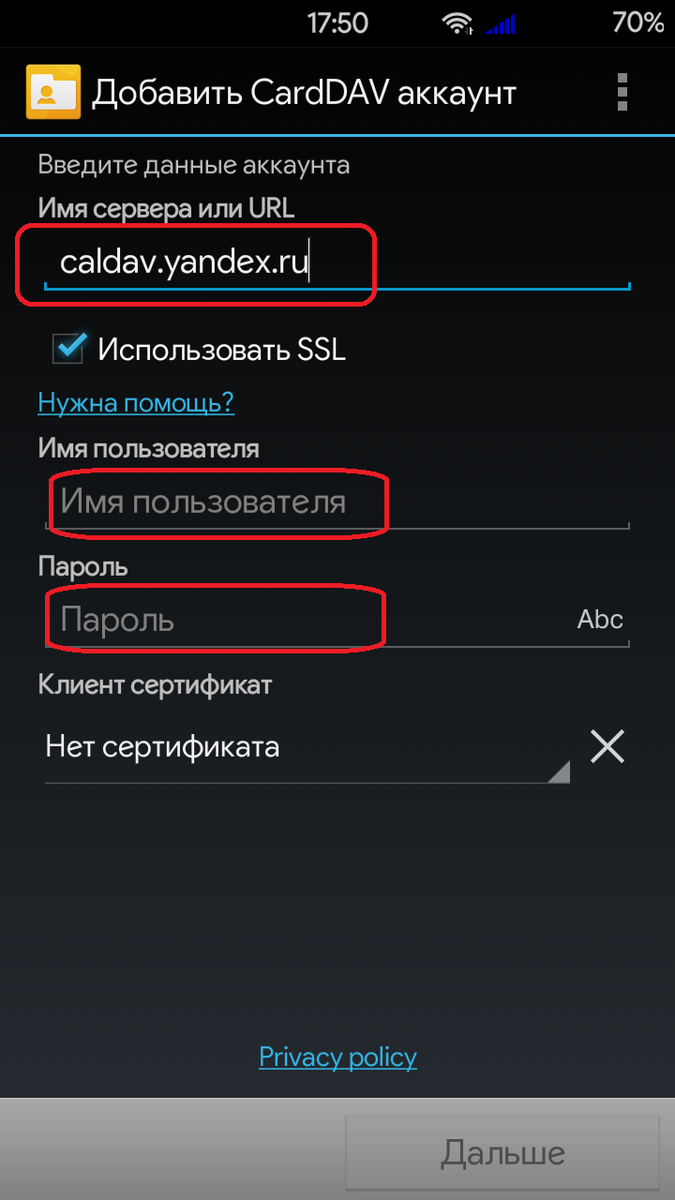Toggle the Abc password visibility switch
The height and width of the screenshot is (1200, 675).
600,619
